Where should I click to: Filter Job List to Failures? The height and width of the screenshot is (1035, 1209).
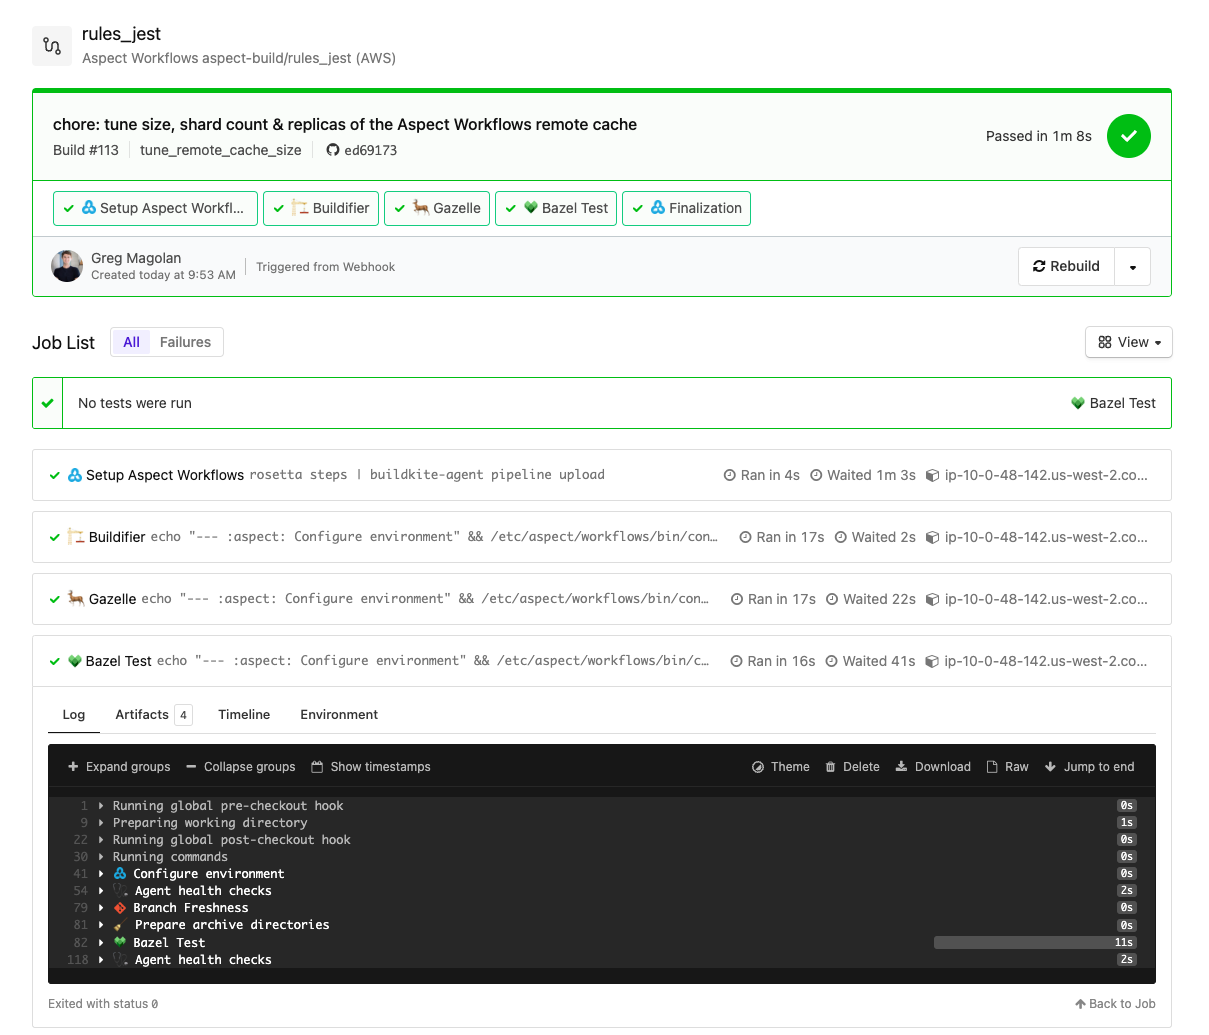[x=185, y=342]
